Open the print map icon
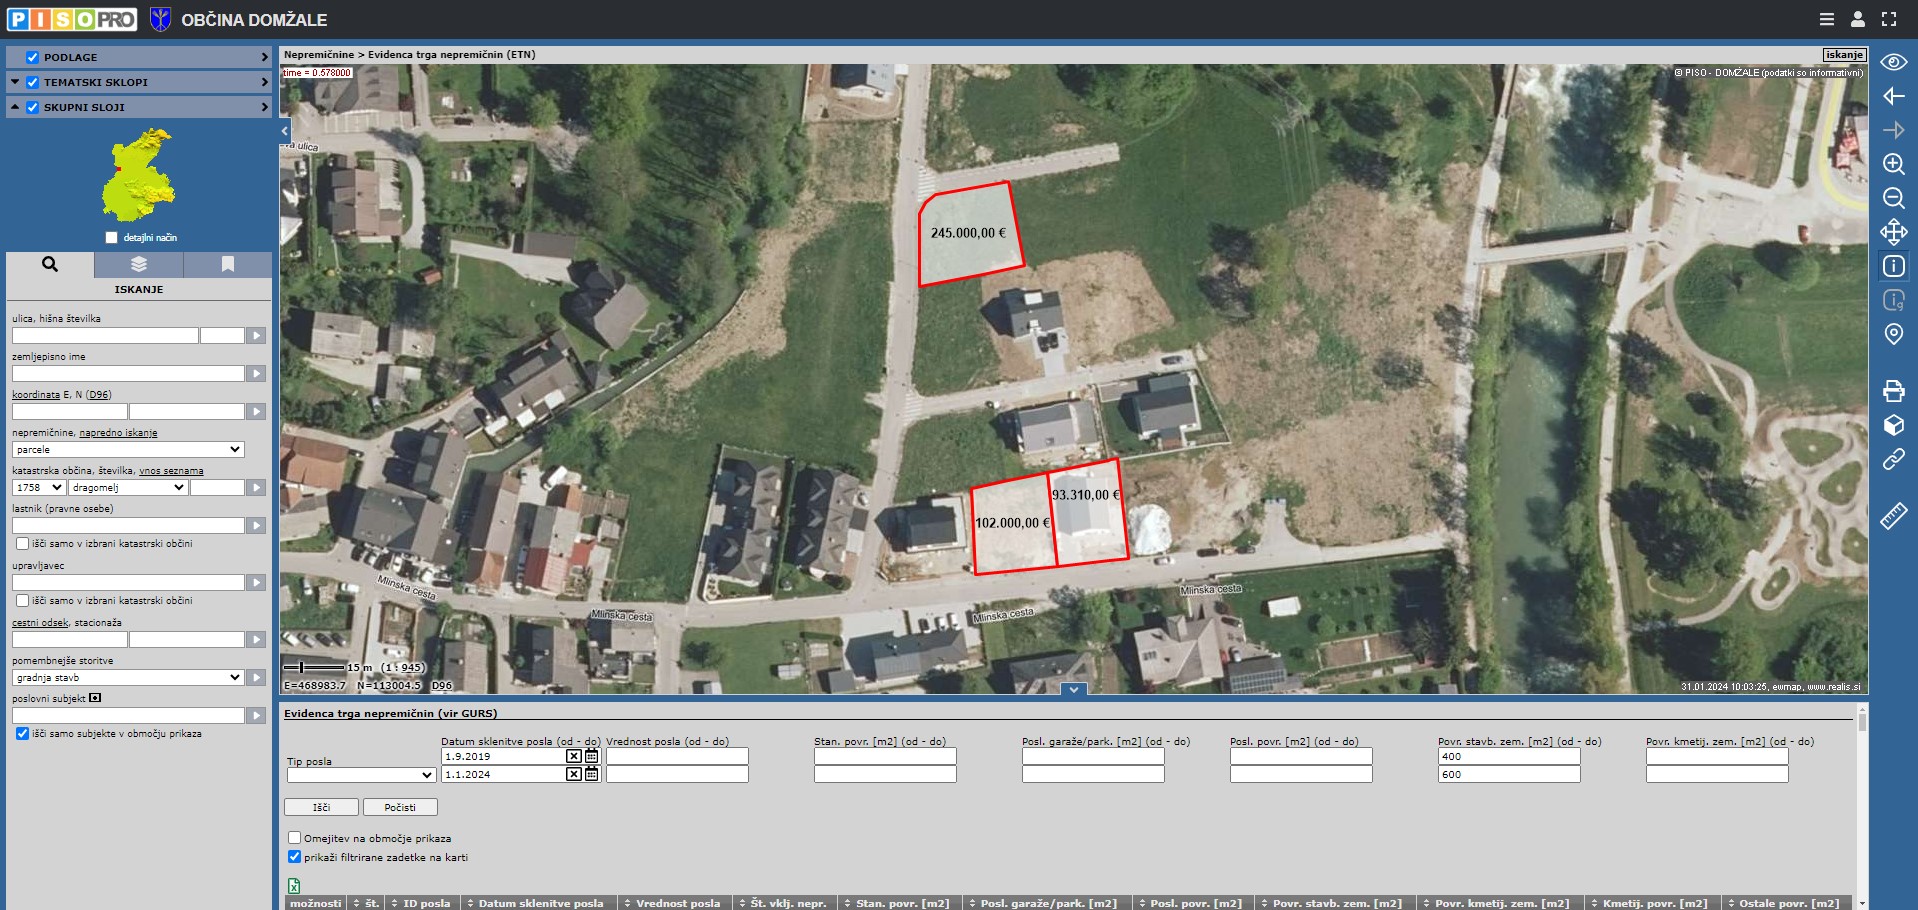Image resolution: width=1918 pixels, height=910 pixels. (x=1893, y=391)
